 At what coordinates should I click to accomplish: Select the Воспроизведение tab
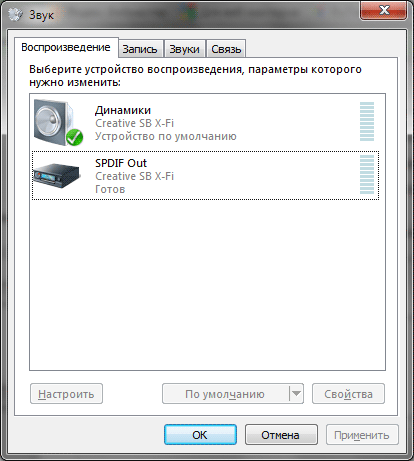point(66,47)
